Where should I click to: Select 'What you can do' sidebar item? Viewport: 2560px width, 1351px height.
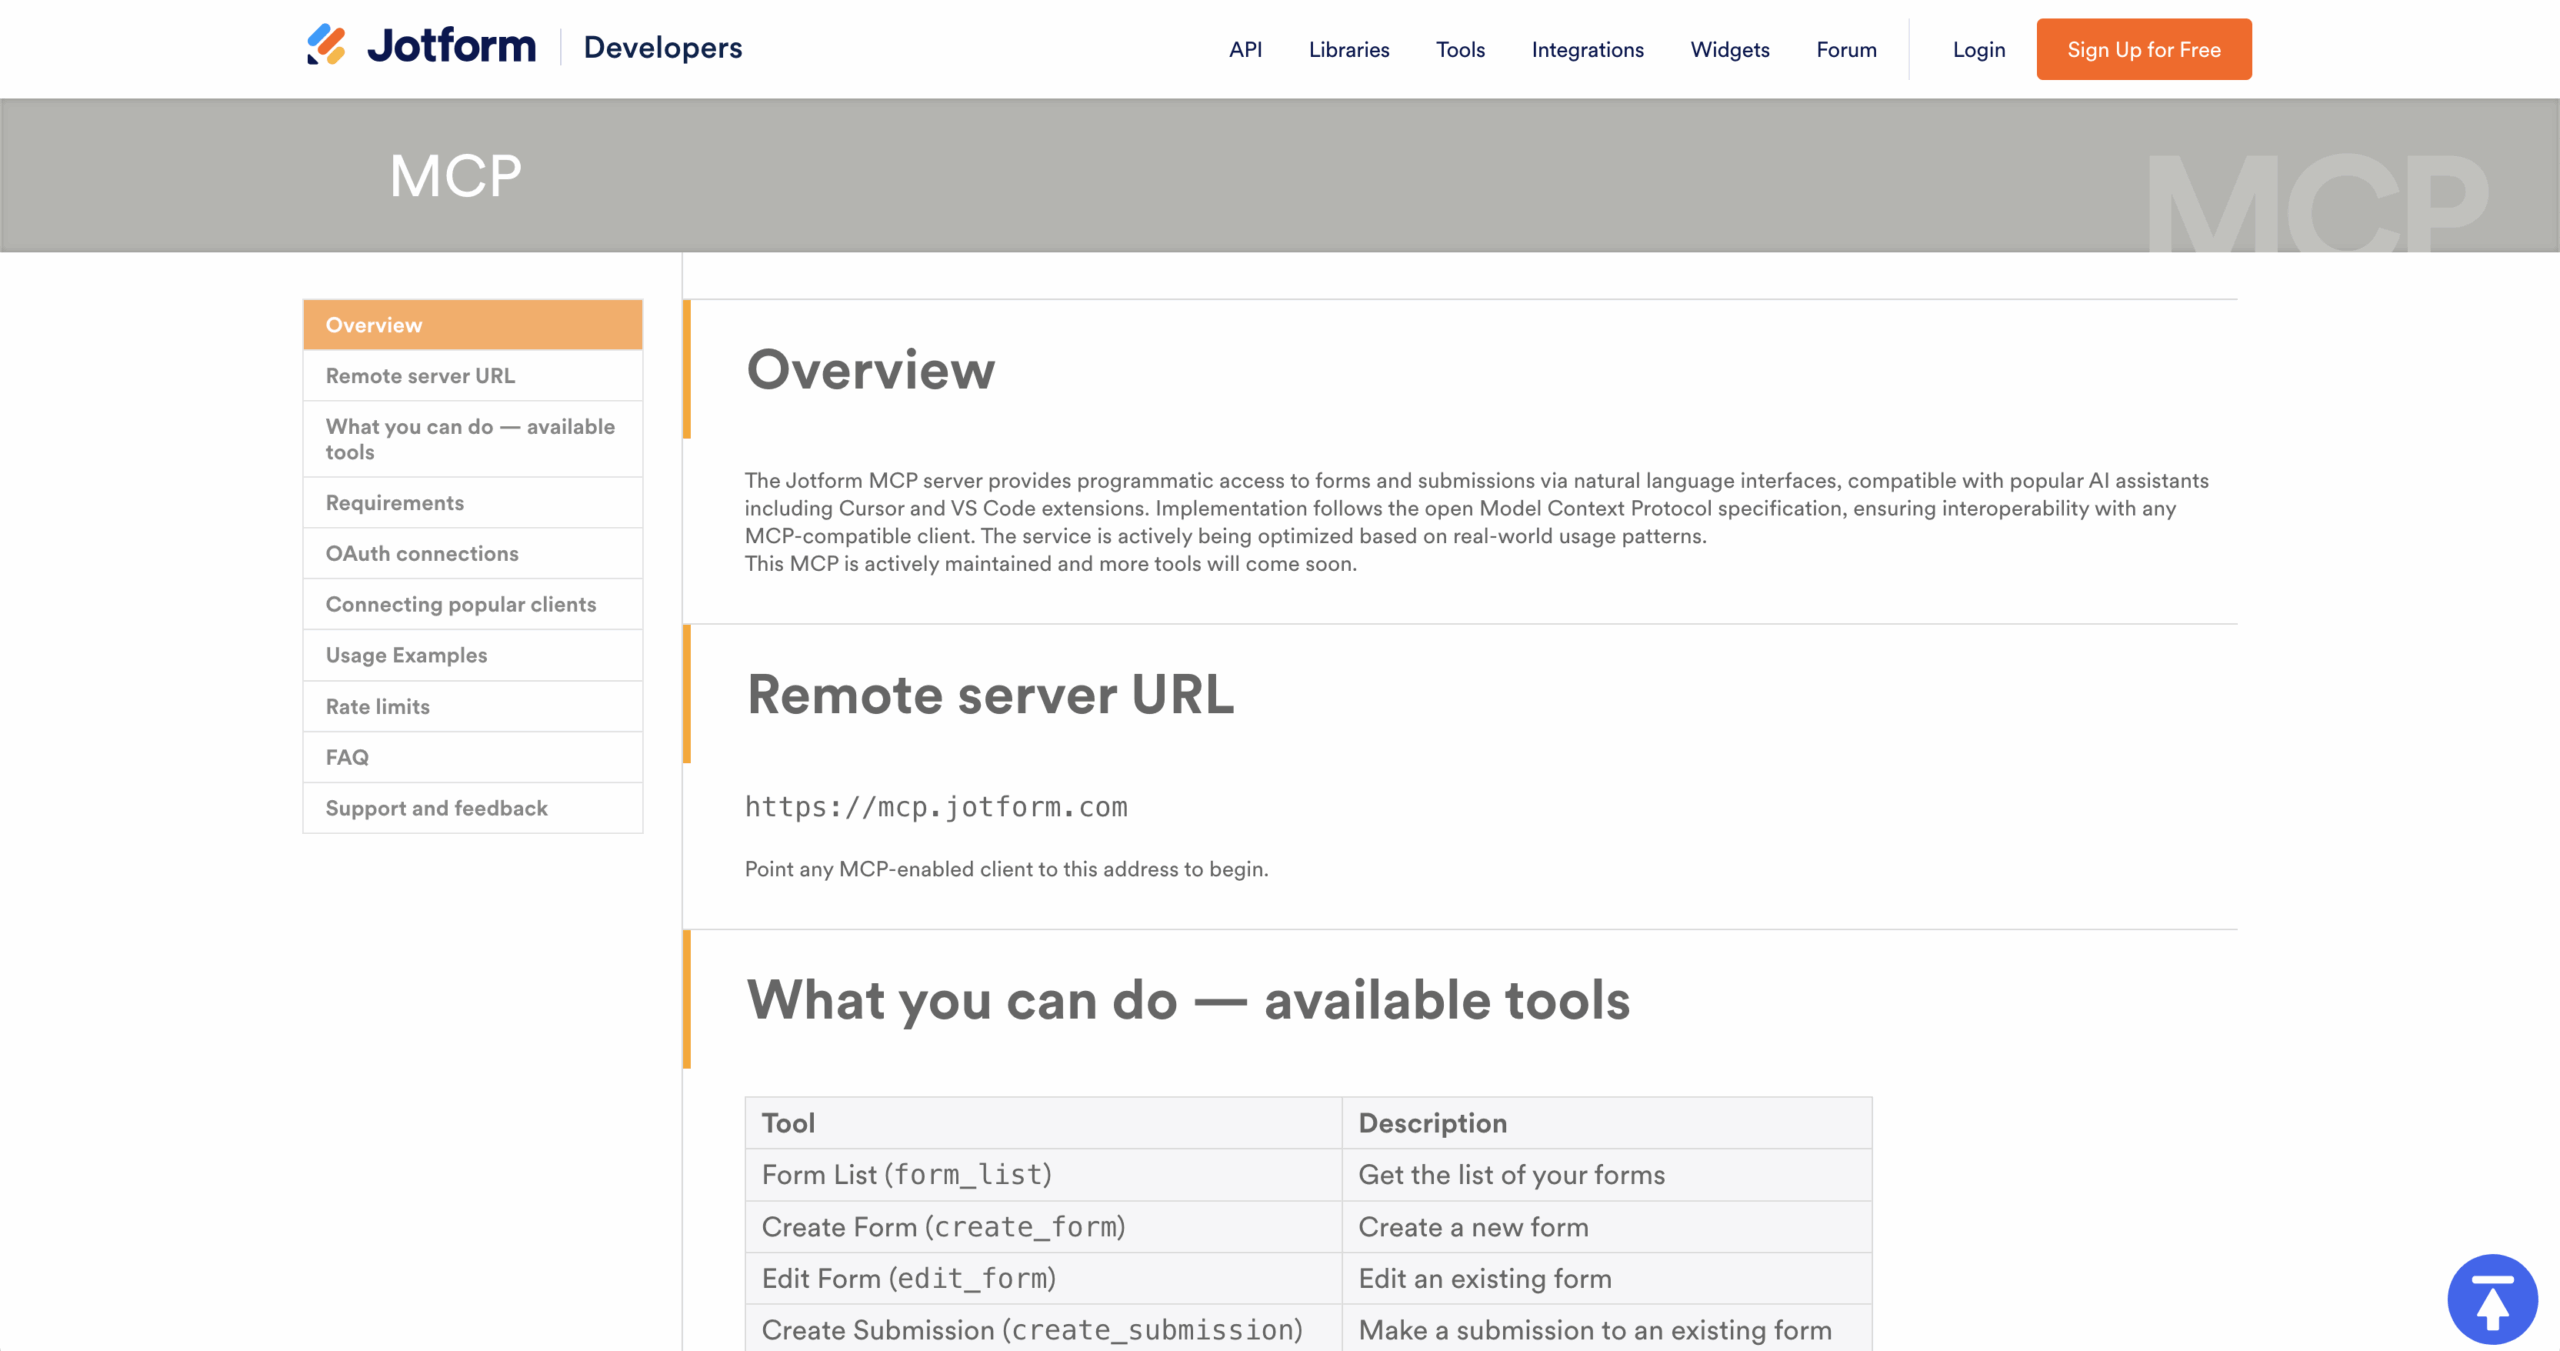point(472,439)
